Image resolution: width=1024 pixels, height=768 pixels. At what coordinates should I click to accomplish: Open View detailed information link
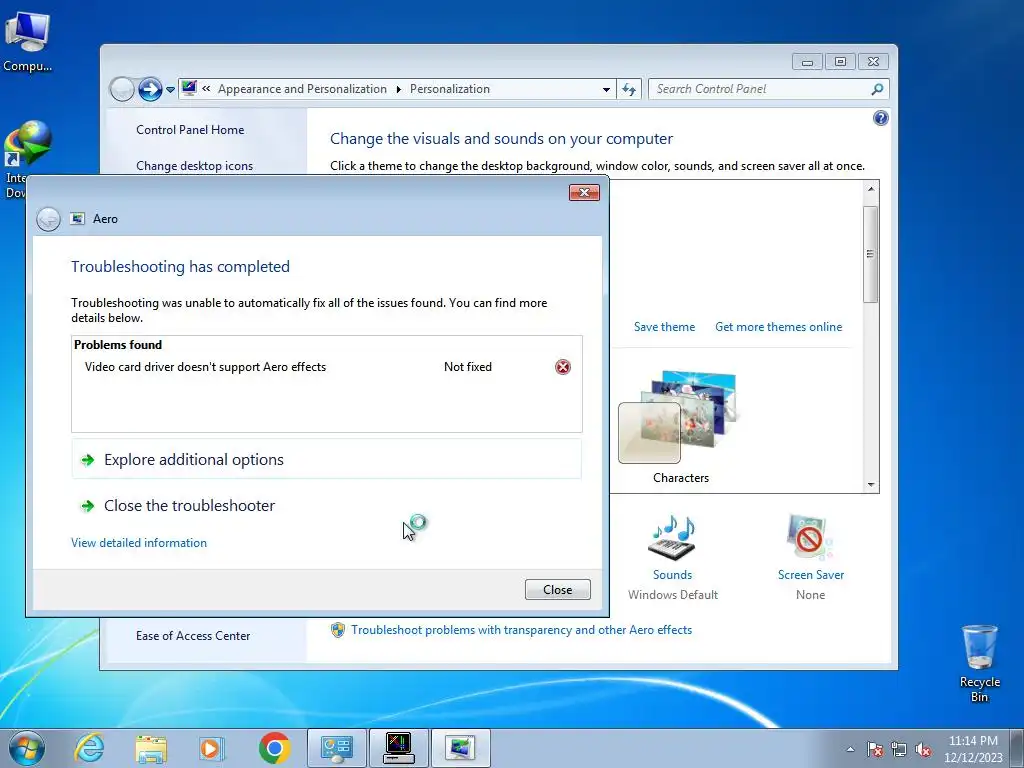point(138,543)
